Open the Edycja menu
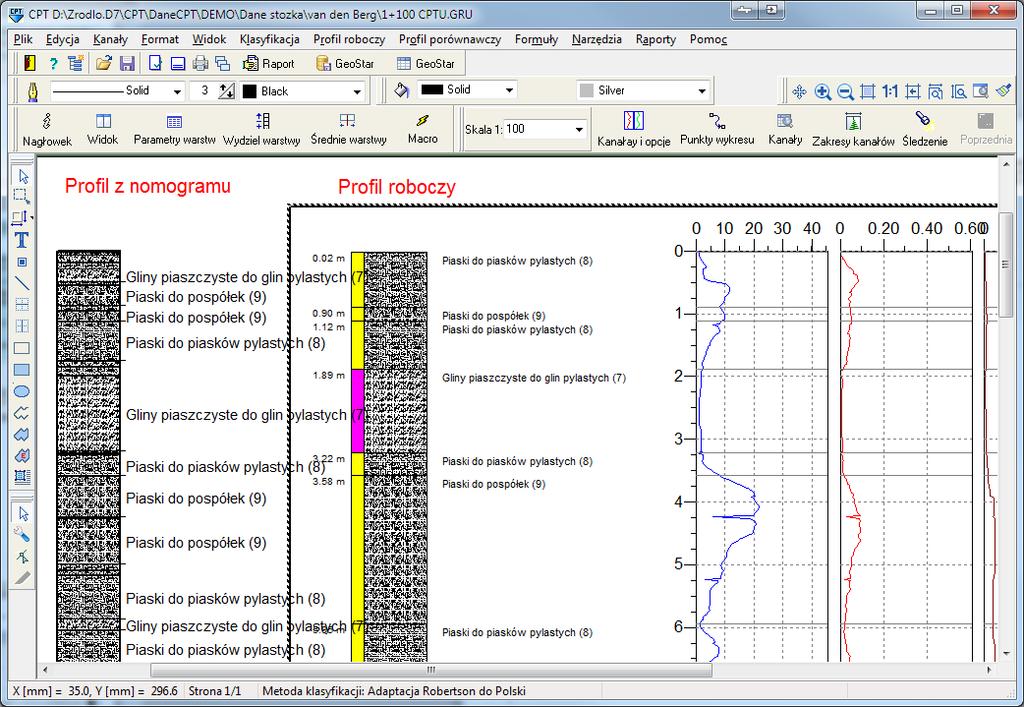Image resolution: width=1024 pixels, height=707 pixels. (63, 39)
